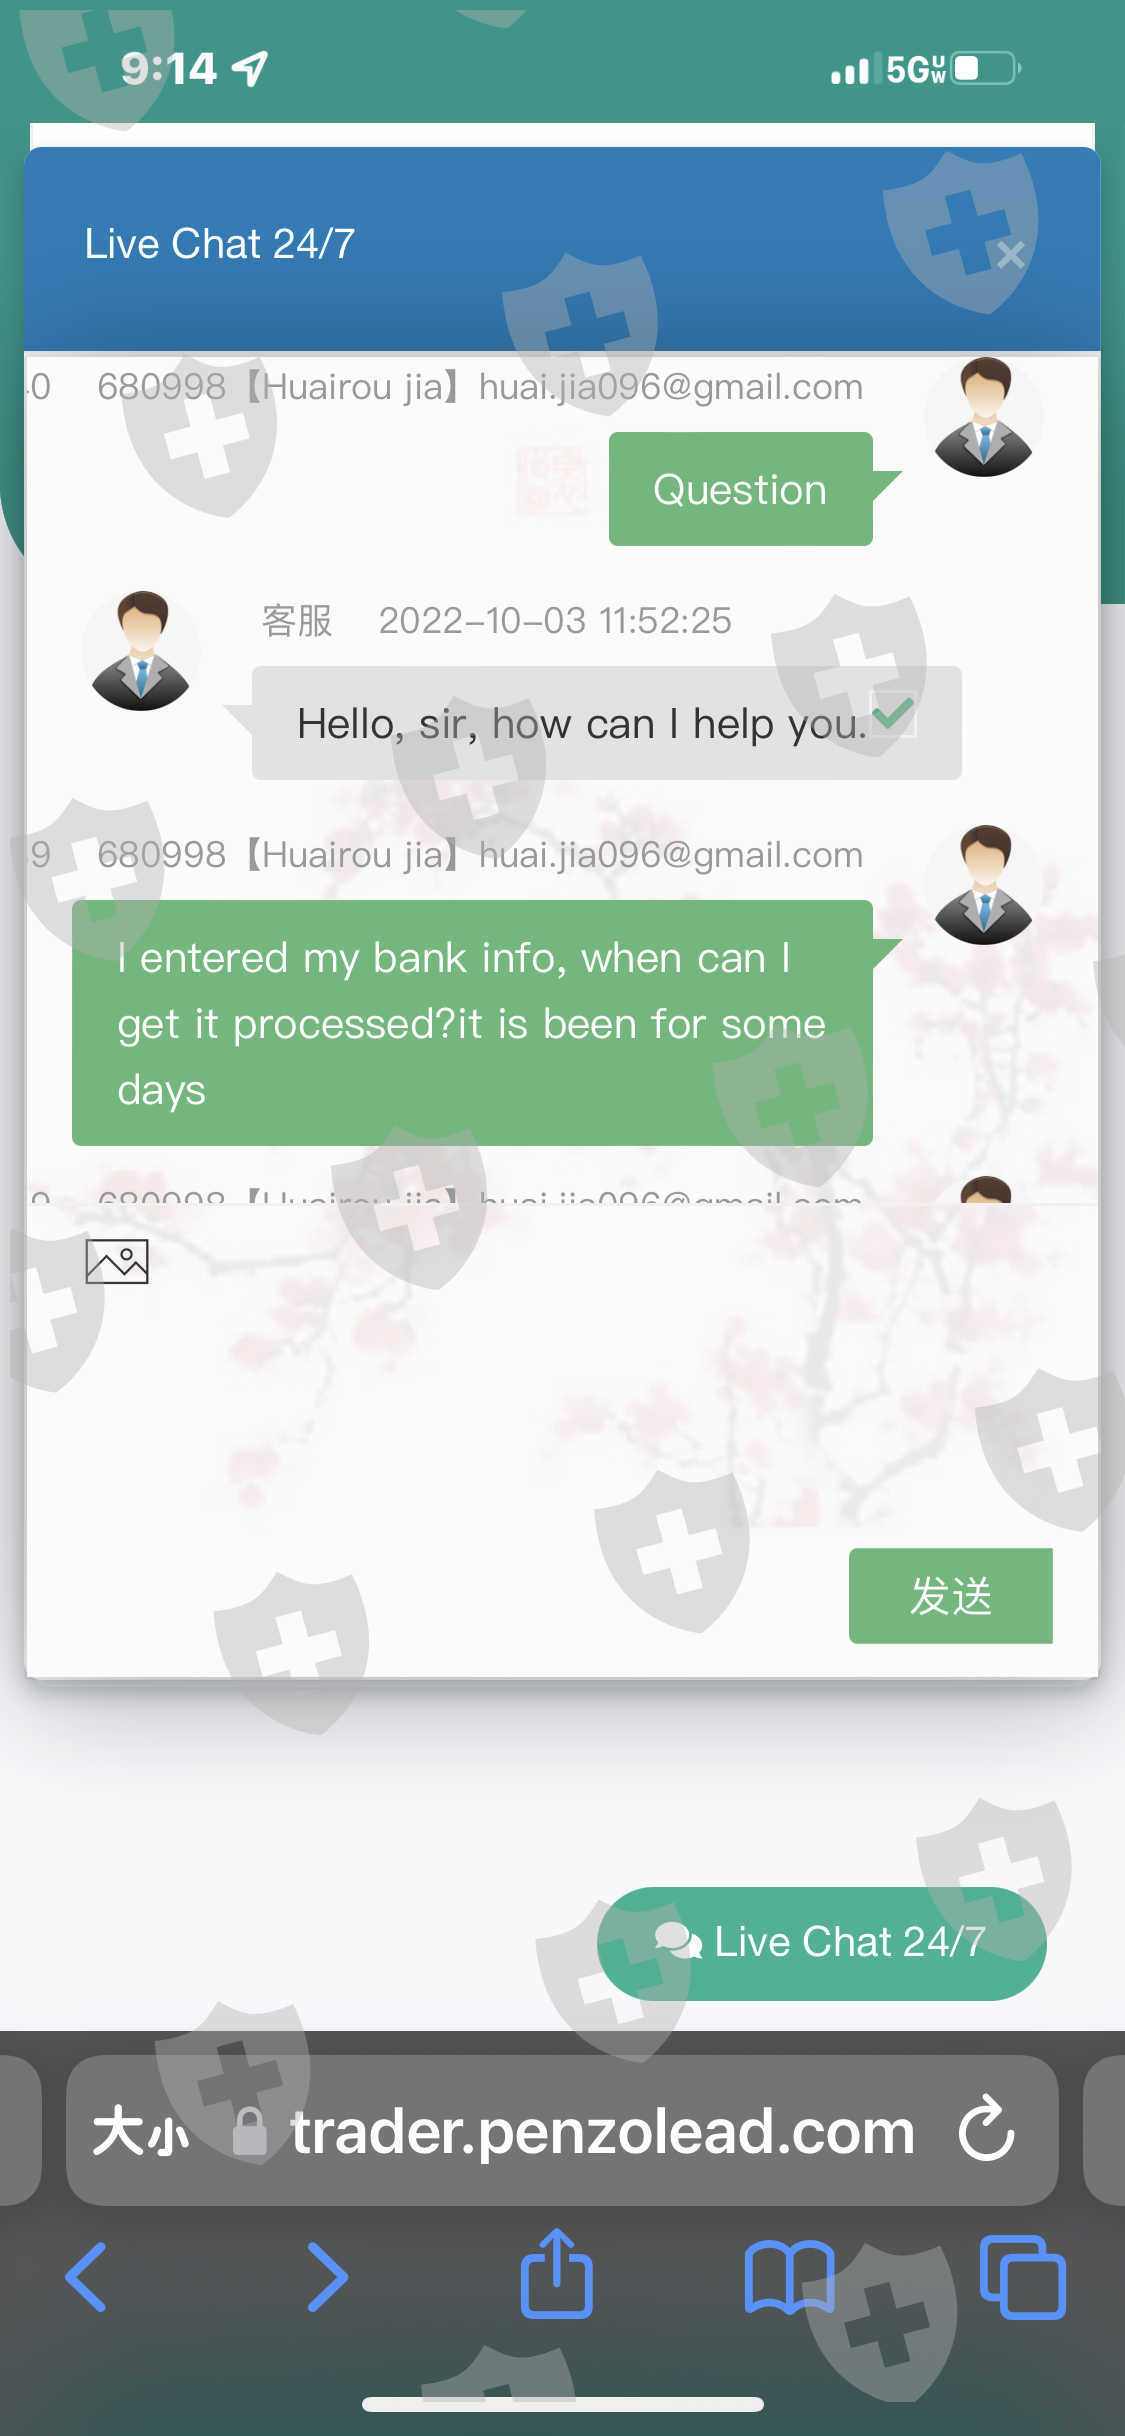This screenshot has height=2436, width=1125.
Task: Open the floating Live Chat 24/7 button
Action: coord(821,1943)
